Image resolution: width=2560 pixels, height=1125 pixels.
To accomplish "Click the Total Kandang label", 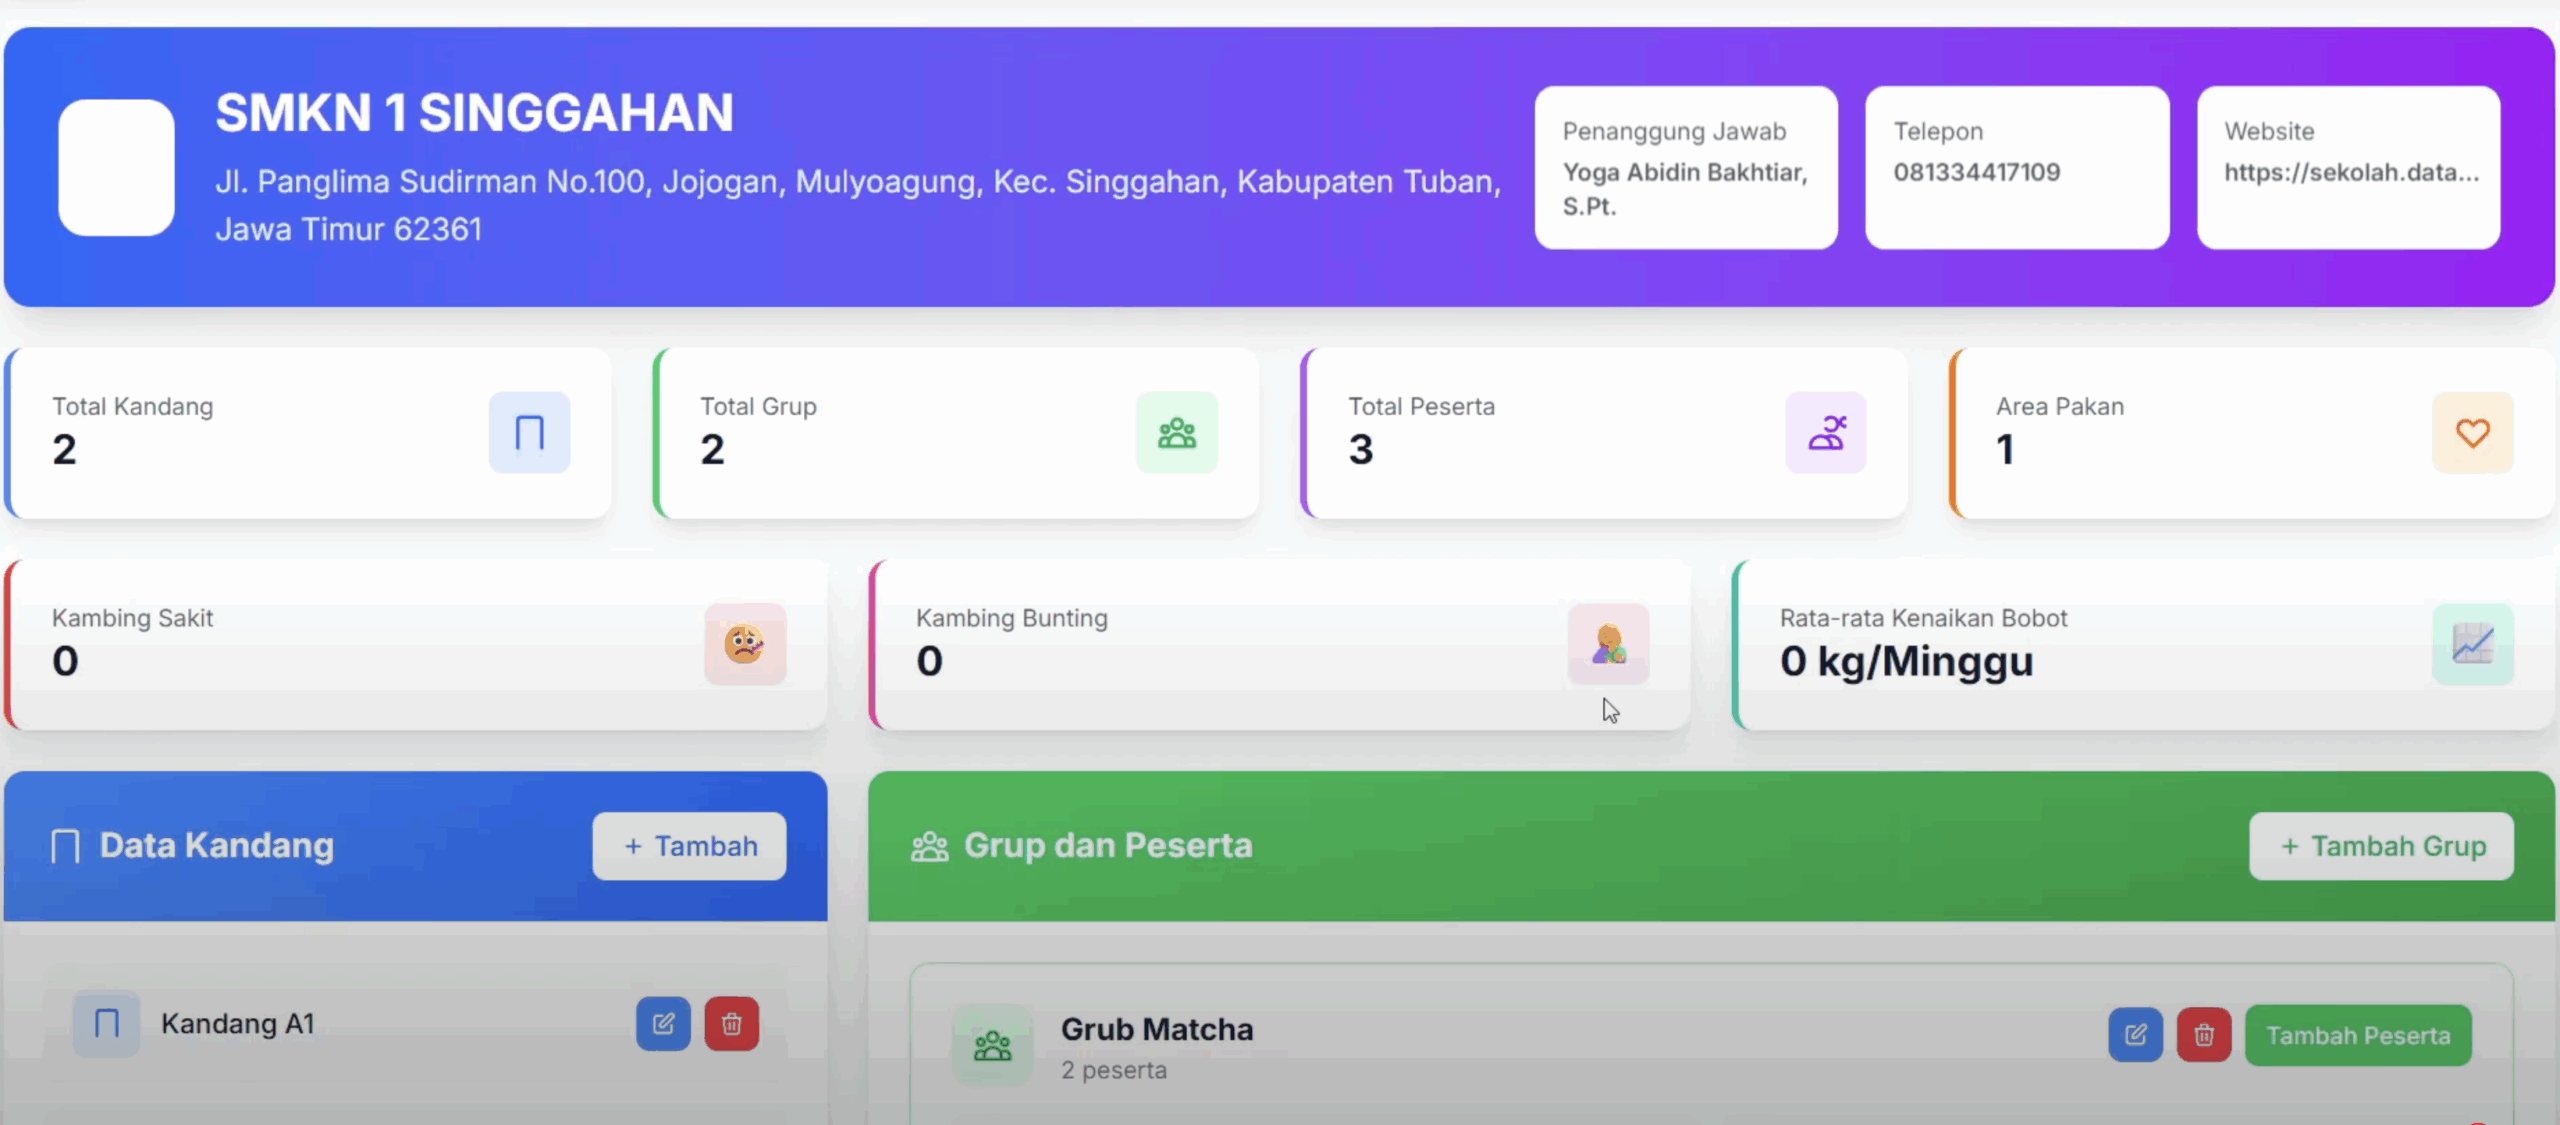I will coord(133,406).
